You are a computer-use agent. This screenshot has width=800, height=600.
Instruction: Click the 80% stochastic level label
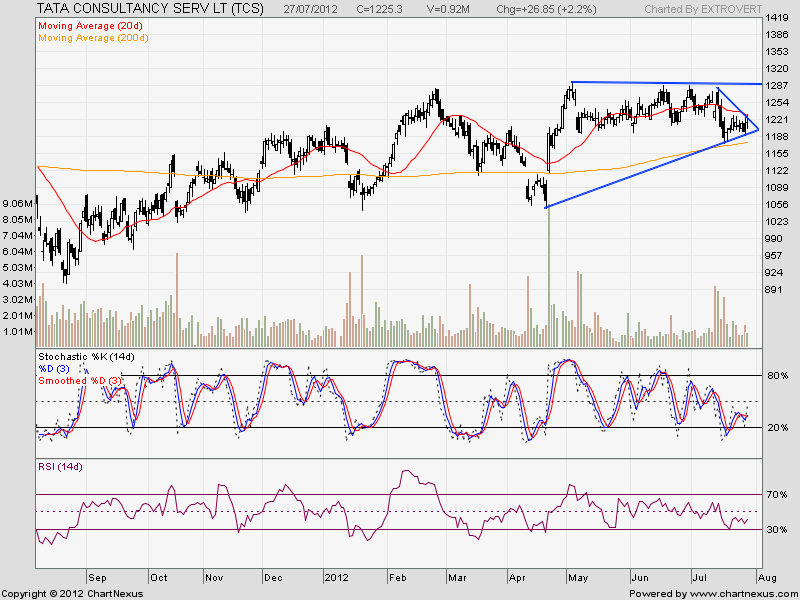point(777,376)
